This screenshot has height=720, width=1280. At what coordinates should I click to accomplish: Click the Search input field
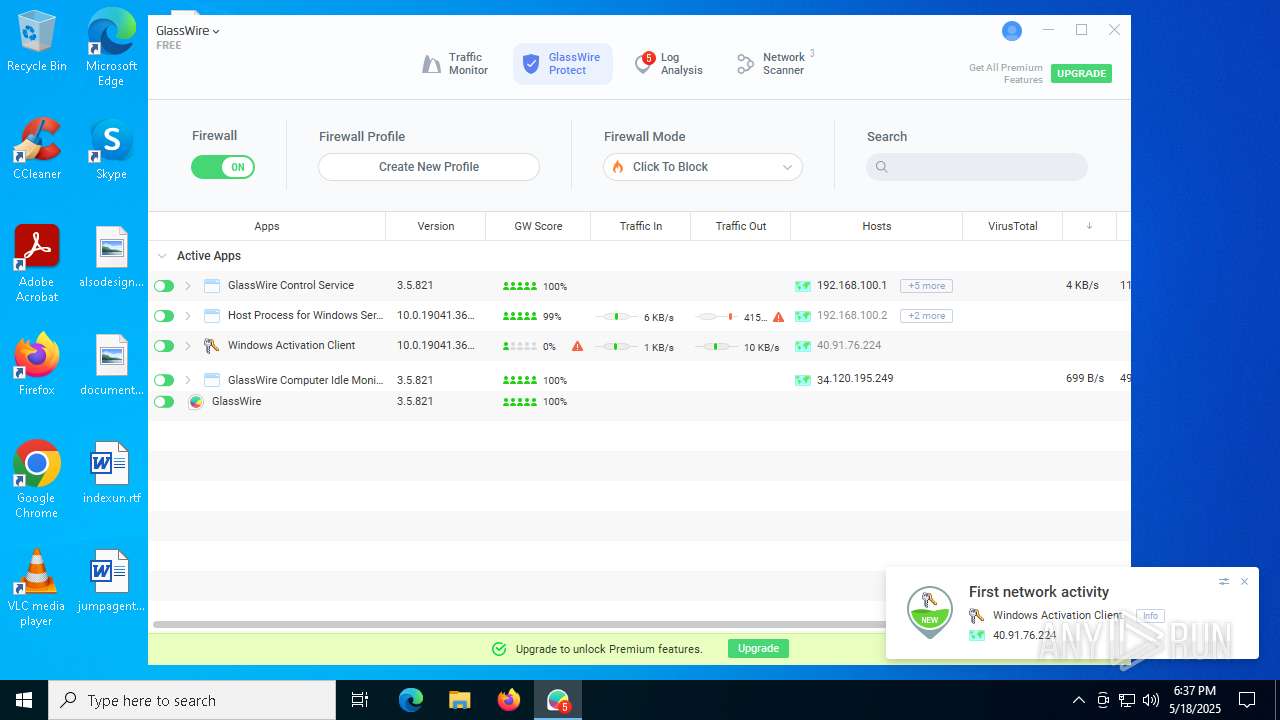(x=977, y=167)
